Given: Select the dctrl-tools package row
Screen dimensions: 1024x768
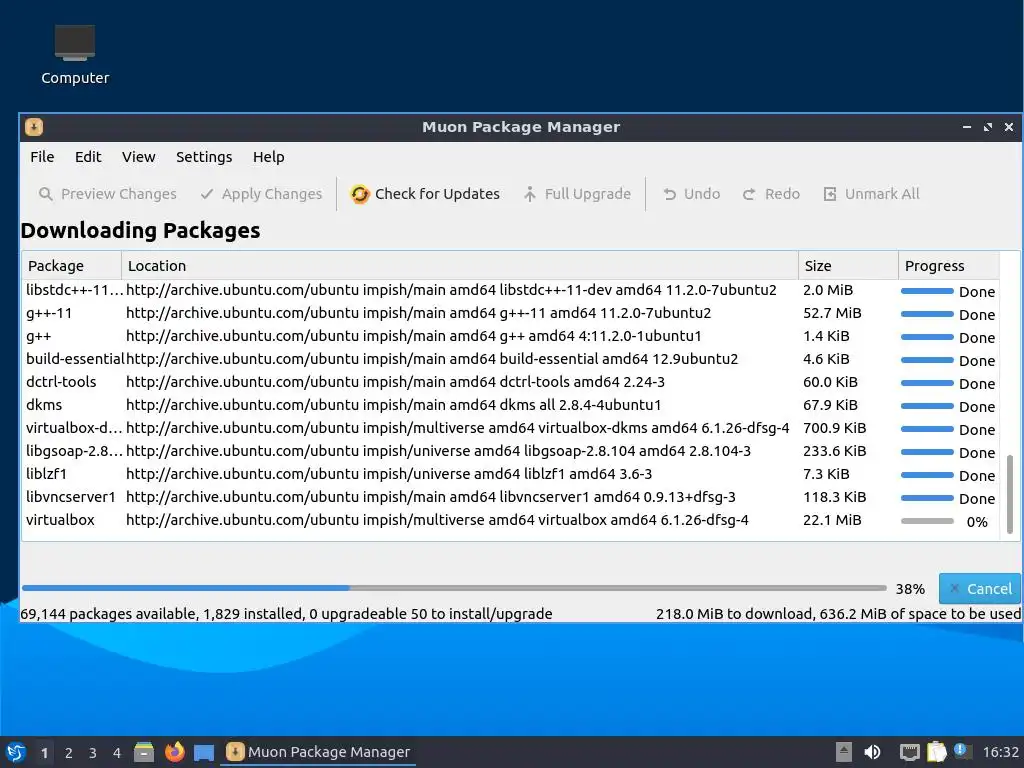Looking at the screenshot, I should (511, 382).
